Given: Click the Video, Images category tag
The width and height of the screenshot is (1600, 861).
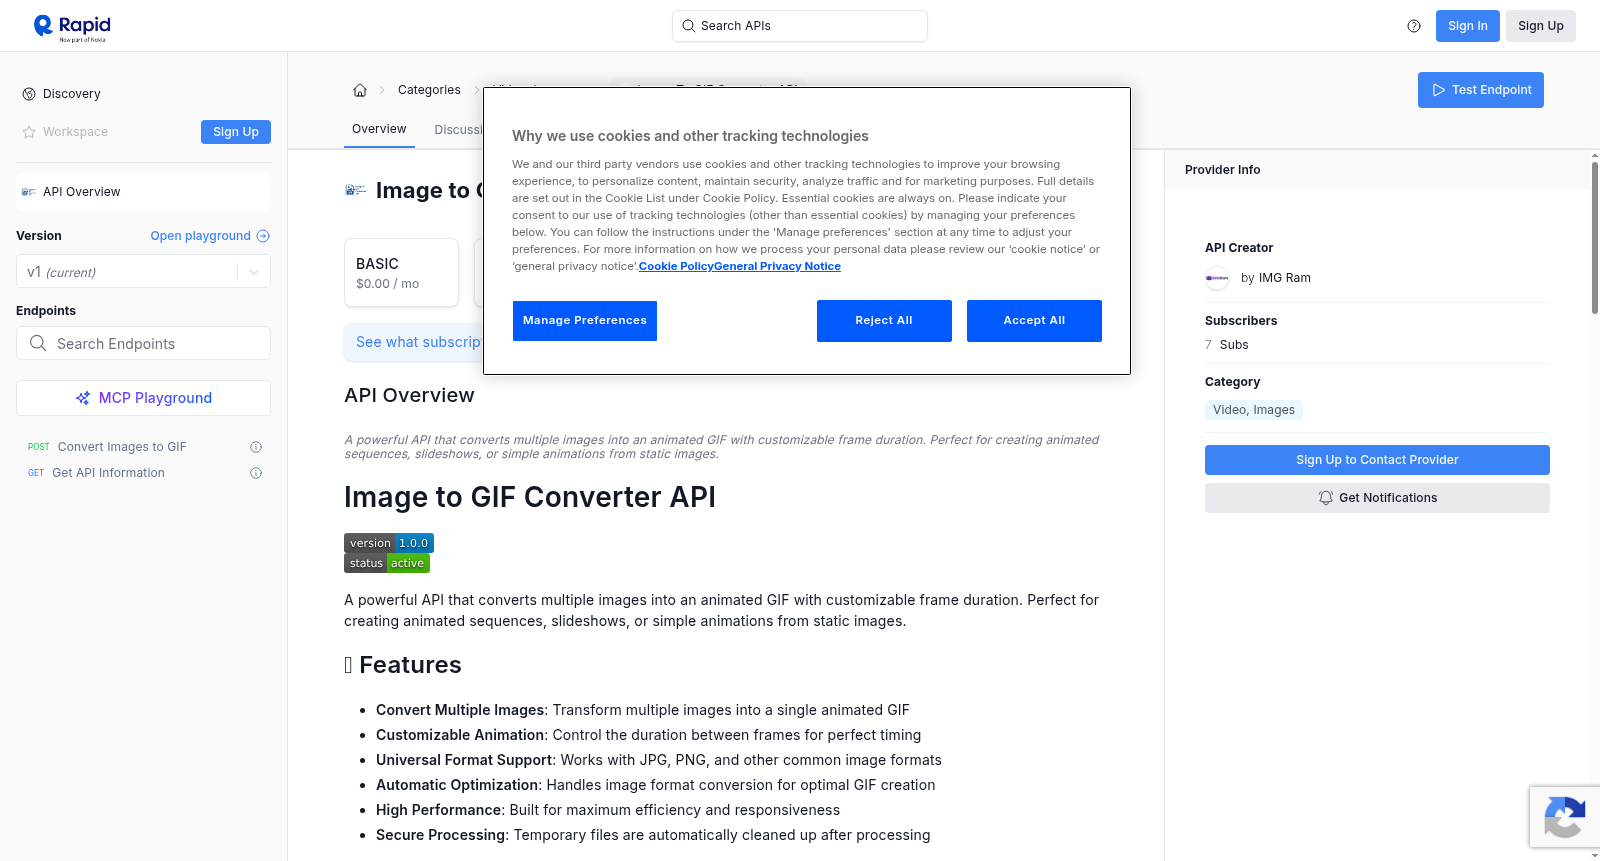Looking at the screenshot, I should pyautogui.click(x=1254, y=410).
